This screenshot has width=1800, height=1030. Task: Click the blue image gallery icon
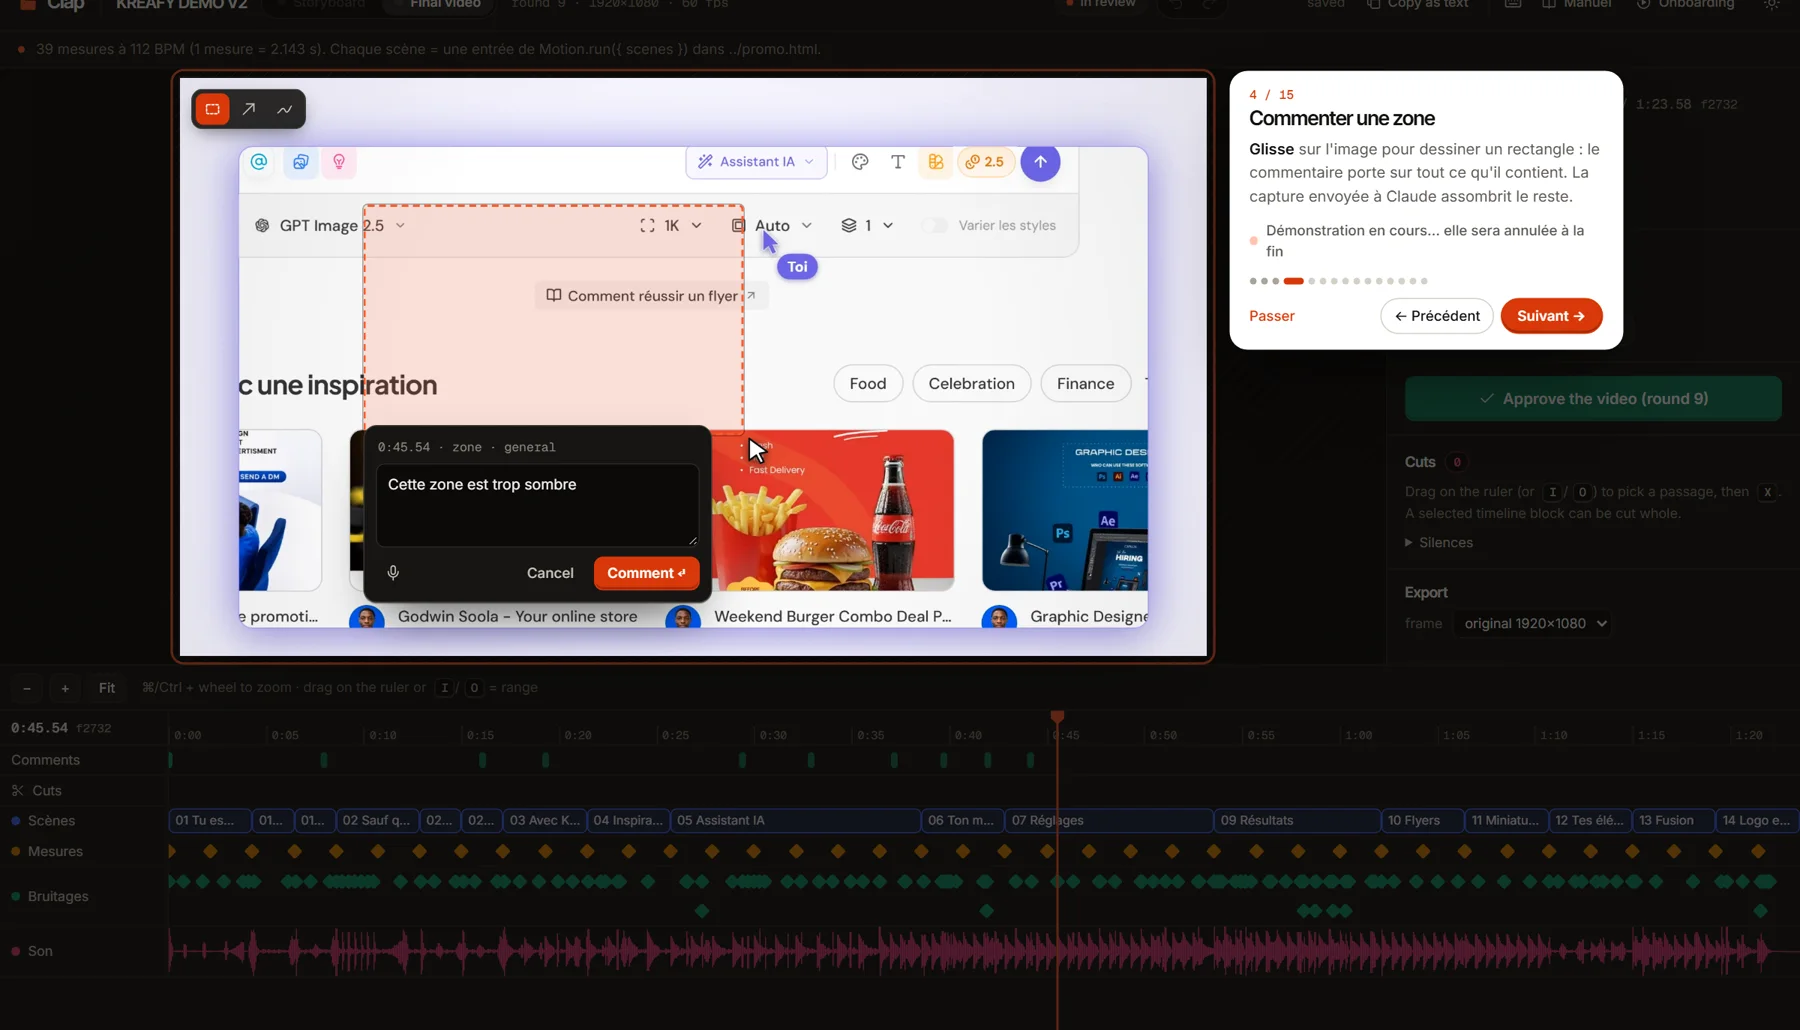(x=301, y=161)
